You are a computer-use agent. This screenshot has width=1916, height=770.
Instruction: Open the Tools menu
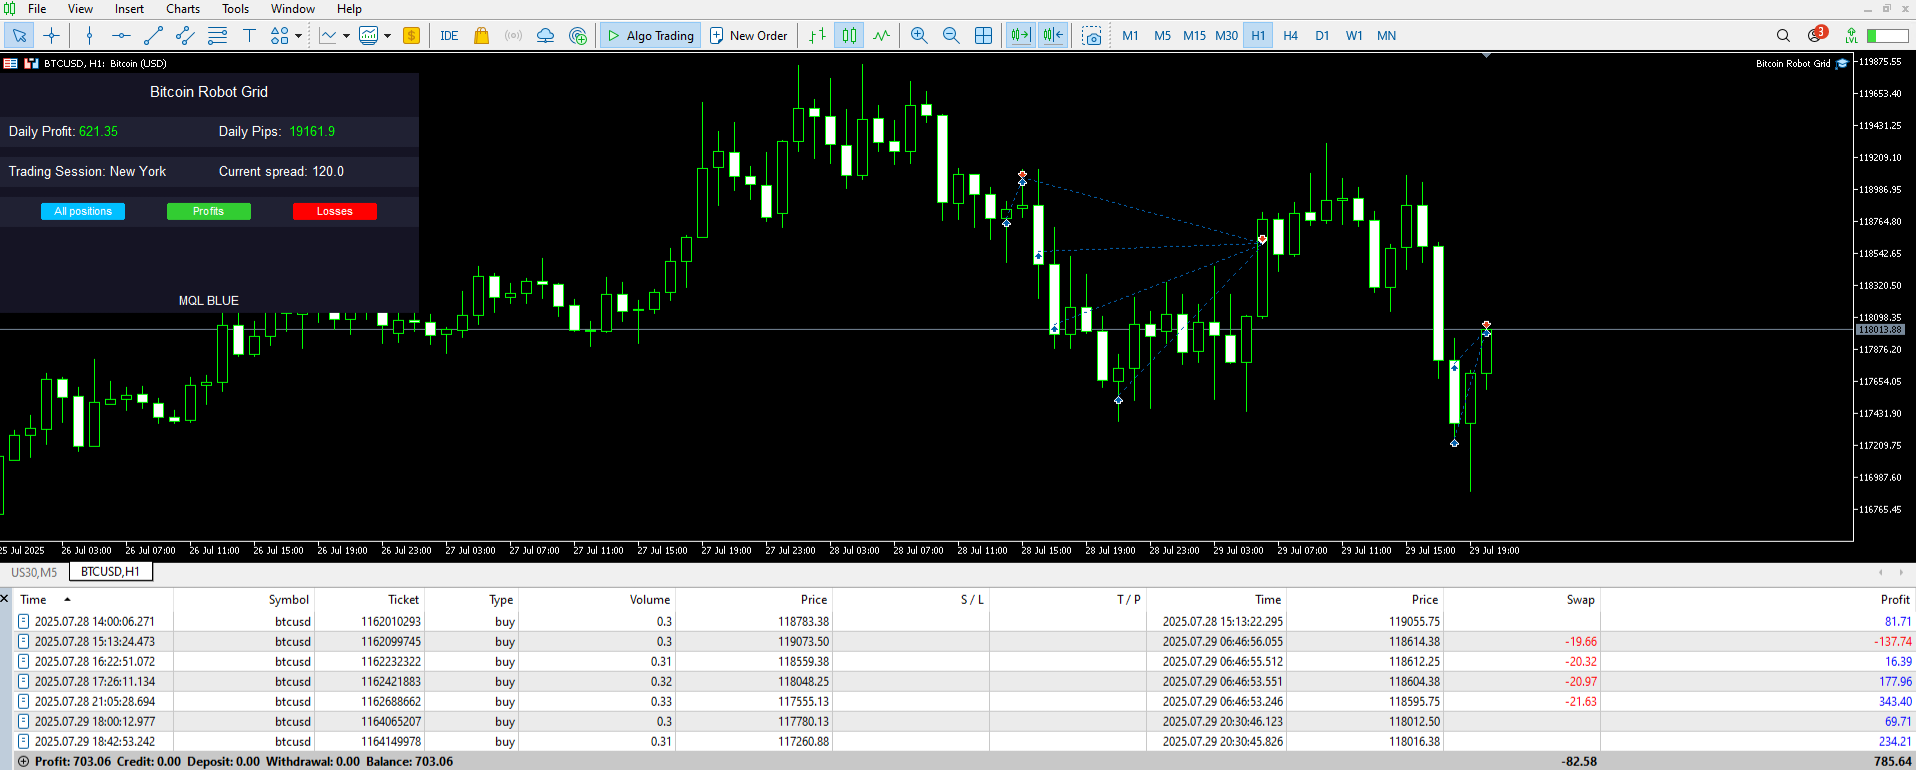(x=235, y=9)
